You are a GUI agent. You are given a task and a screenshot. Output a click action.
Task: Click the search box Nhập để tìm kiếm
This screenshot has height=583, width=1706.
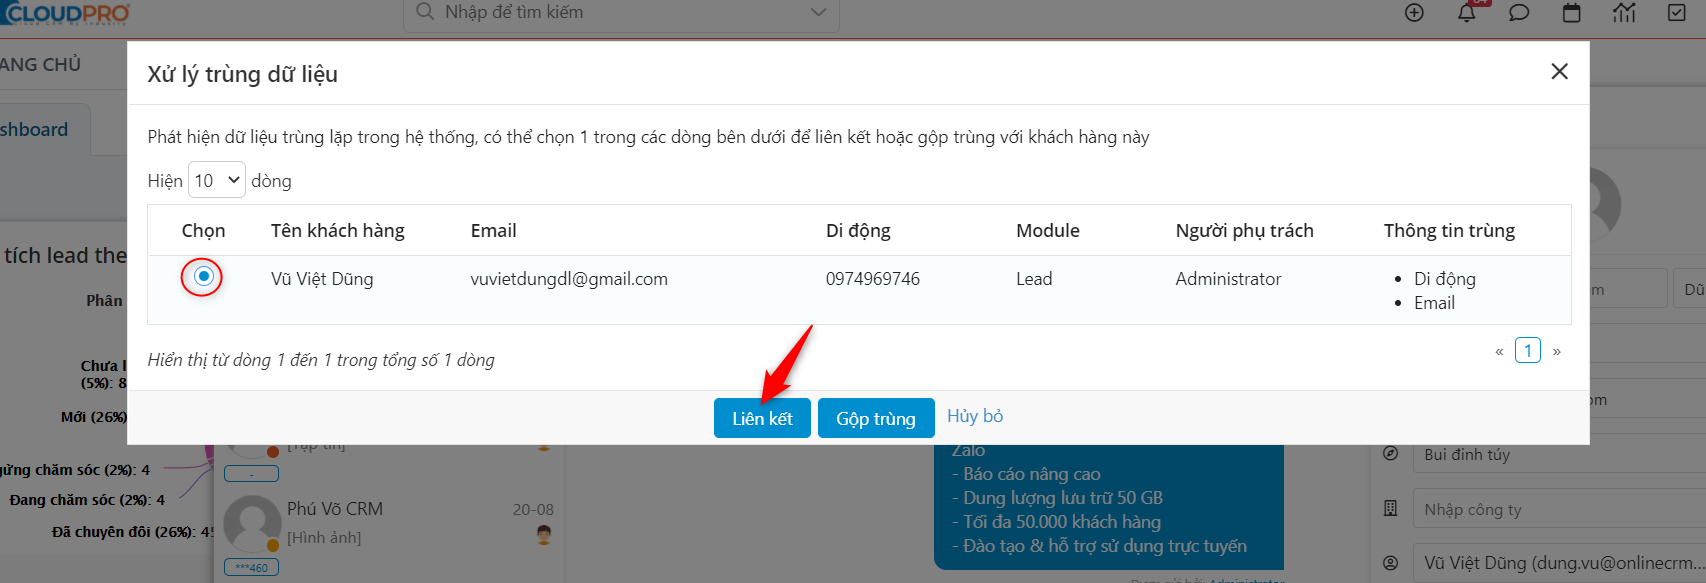(x=621, y=13)
